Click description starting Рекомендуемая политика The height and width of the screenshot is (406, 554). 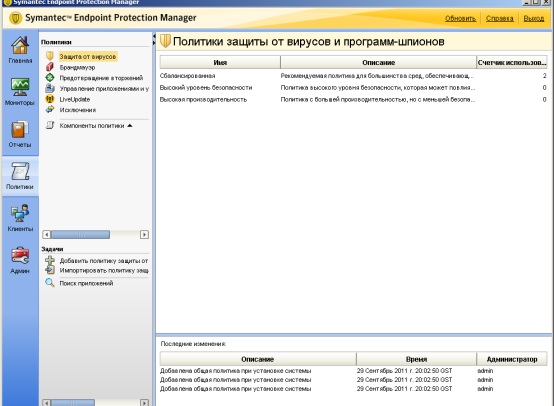(x=377, y=76)
